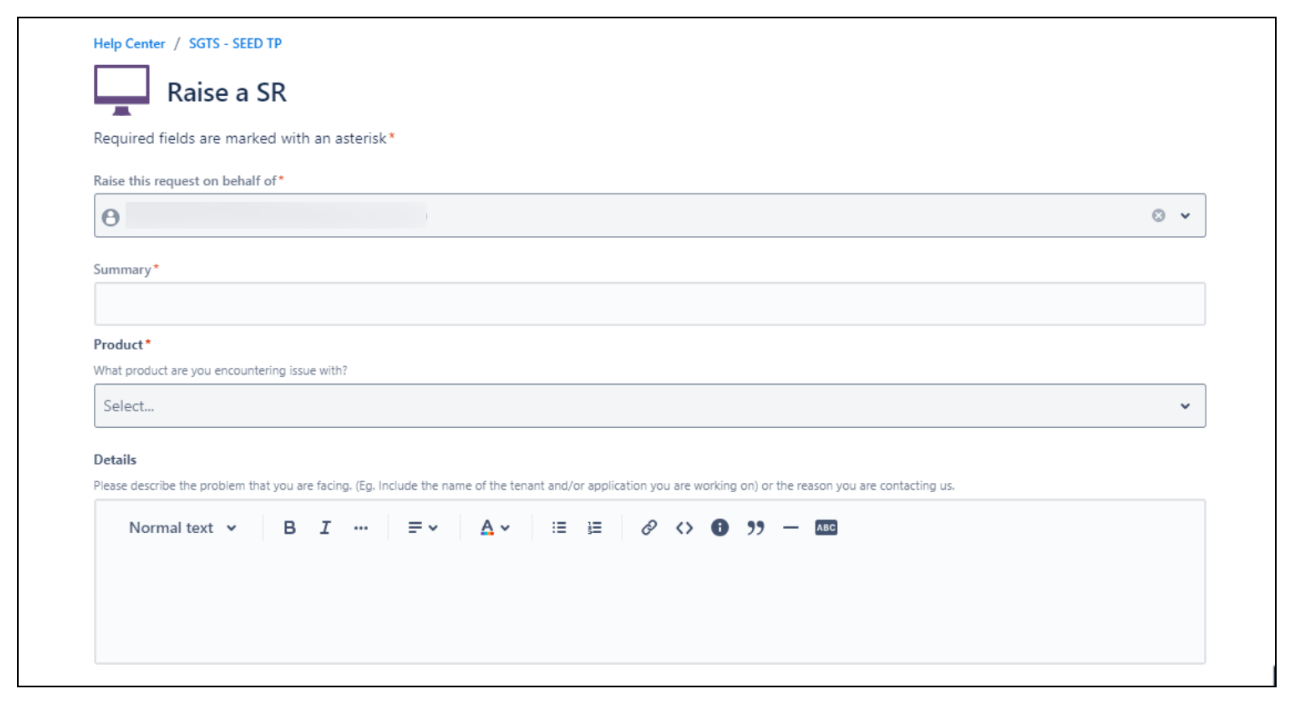This screenshot has width=1298, height=710.
Task: Expand the raise on behalf of user picker
Action: click(x=1186, y=213)
